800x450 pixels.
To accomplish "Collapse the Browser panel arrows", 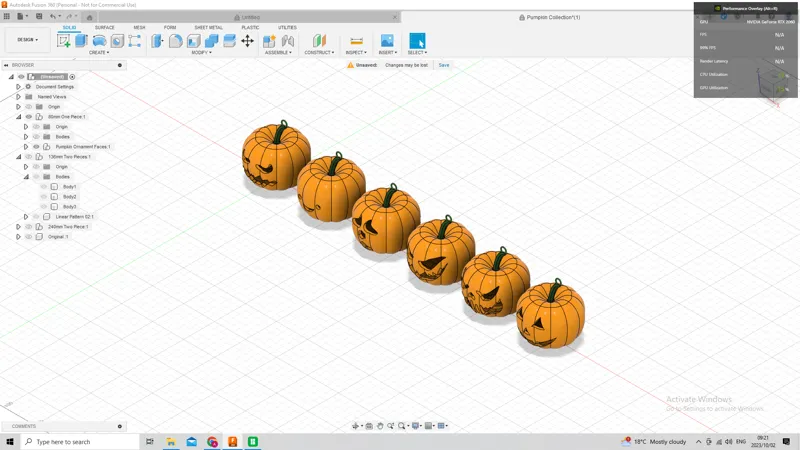I will pyautogui.click(x=6, y=65).
